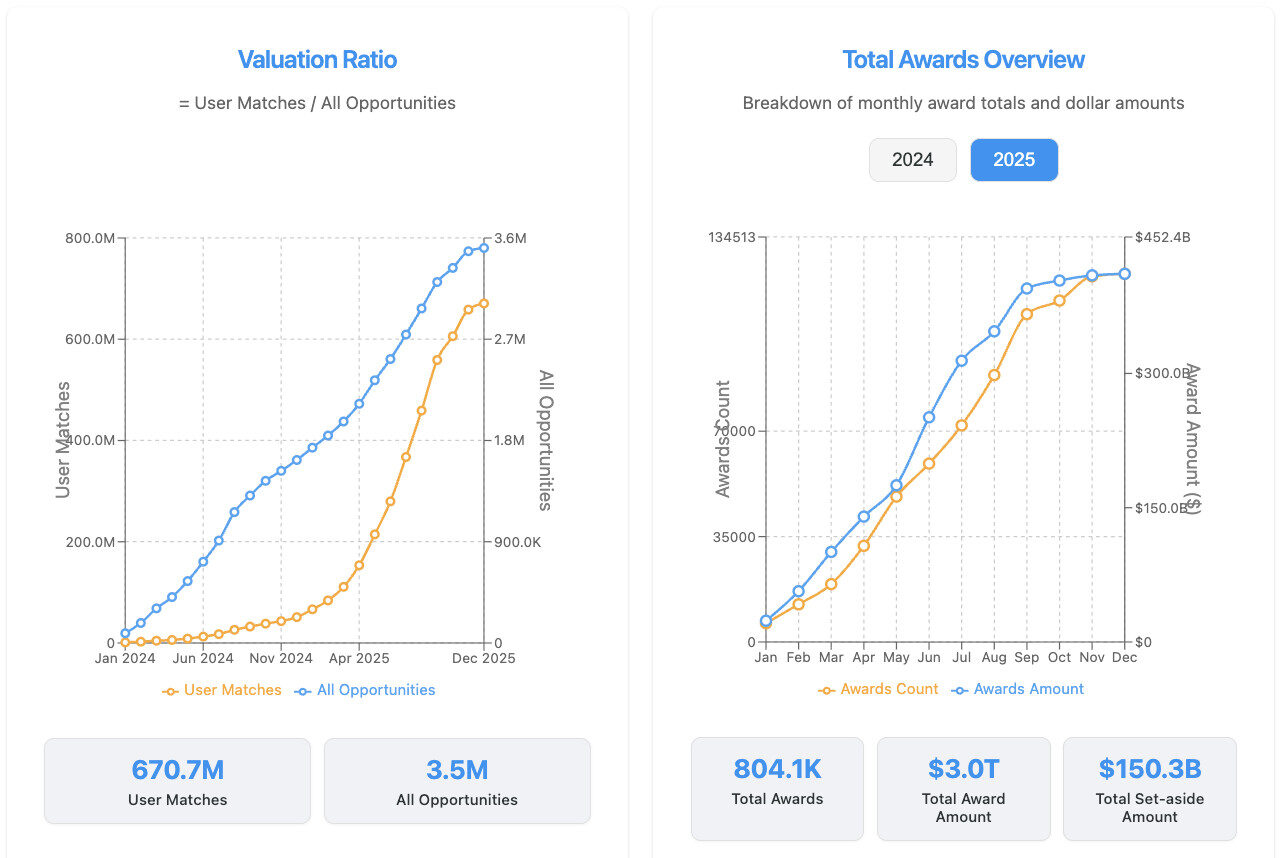This screenshot has width=1282, height=858.
Task: Click the Aug point on Awards Count line
Action: point(994,375)
